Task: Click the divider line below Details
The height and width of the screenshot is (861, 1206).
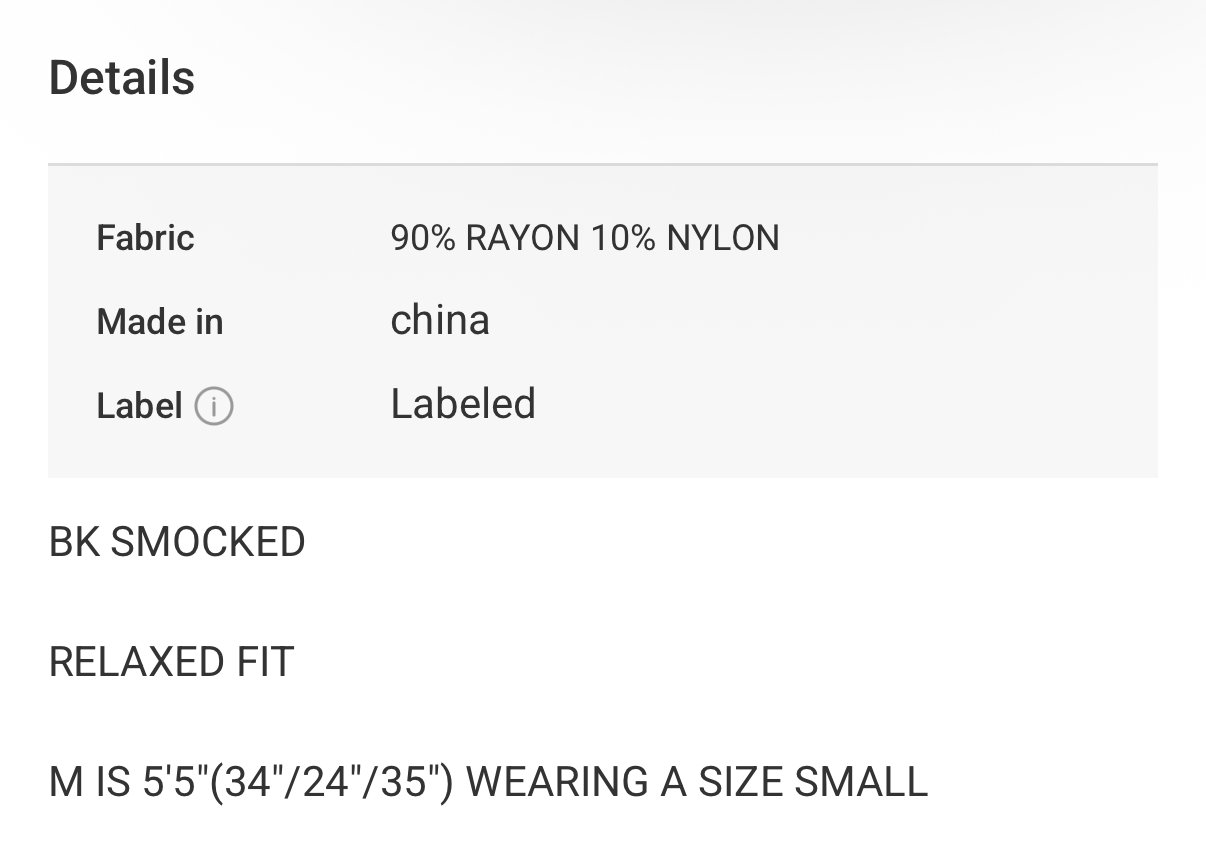Action: coord(603,163)
